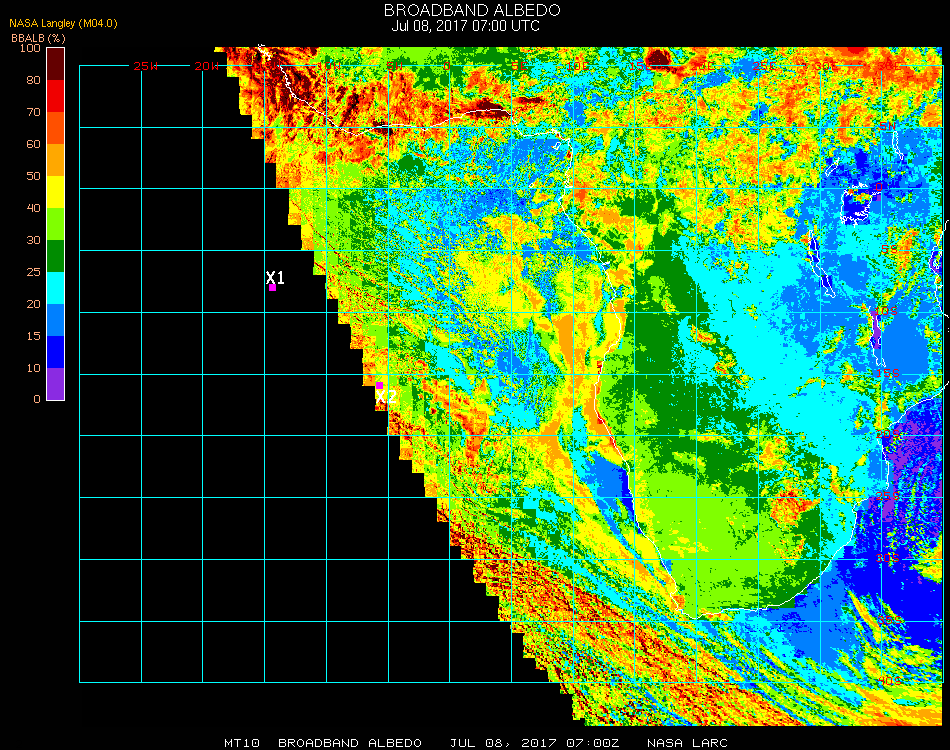Click the 5N latitude label
The width and height of the screenshot is (950, 750).
click(886, 126)
